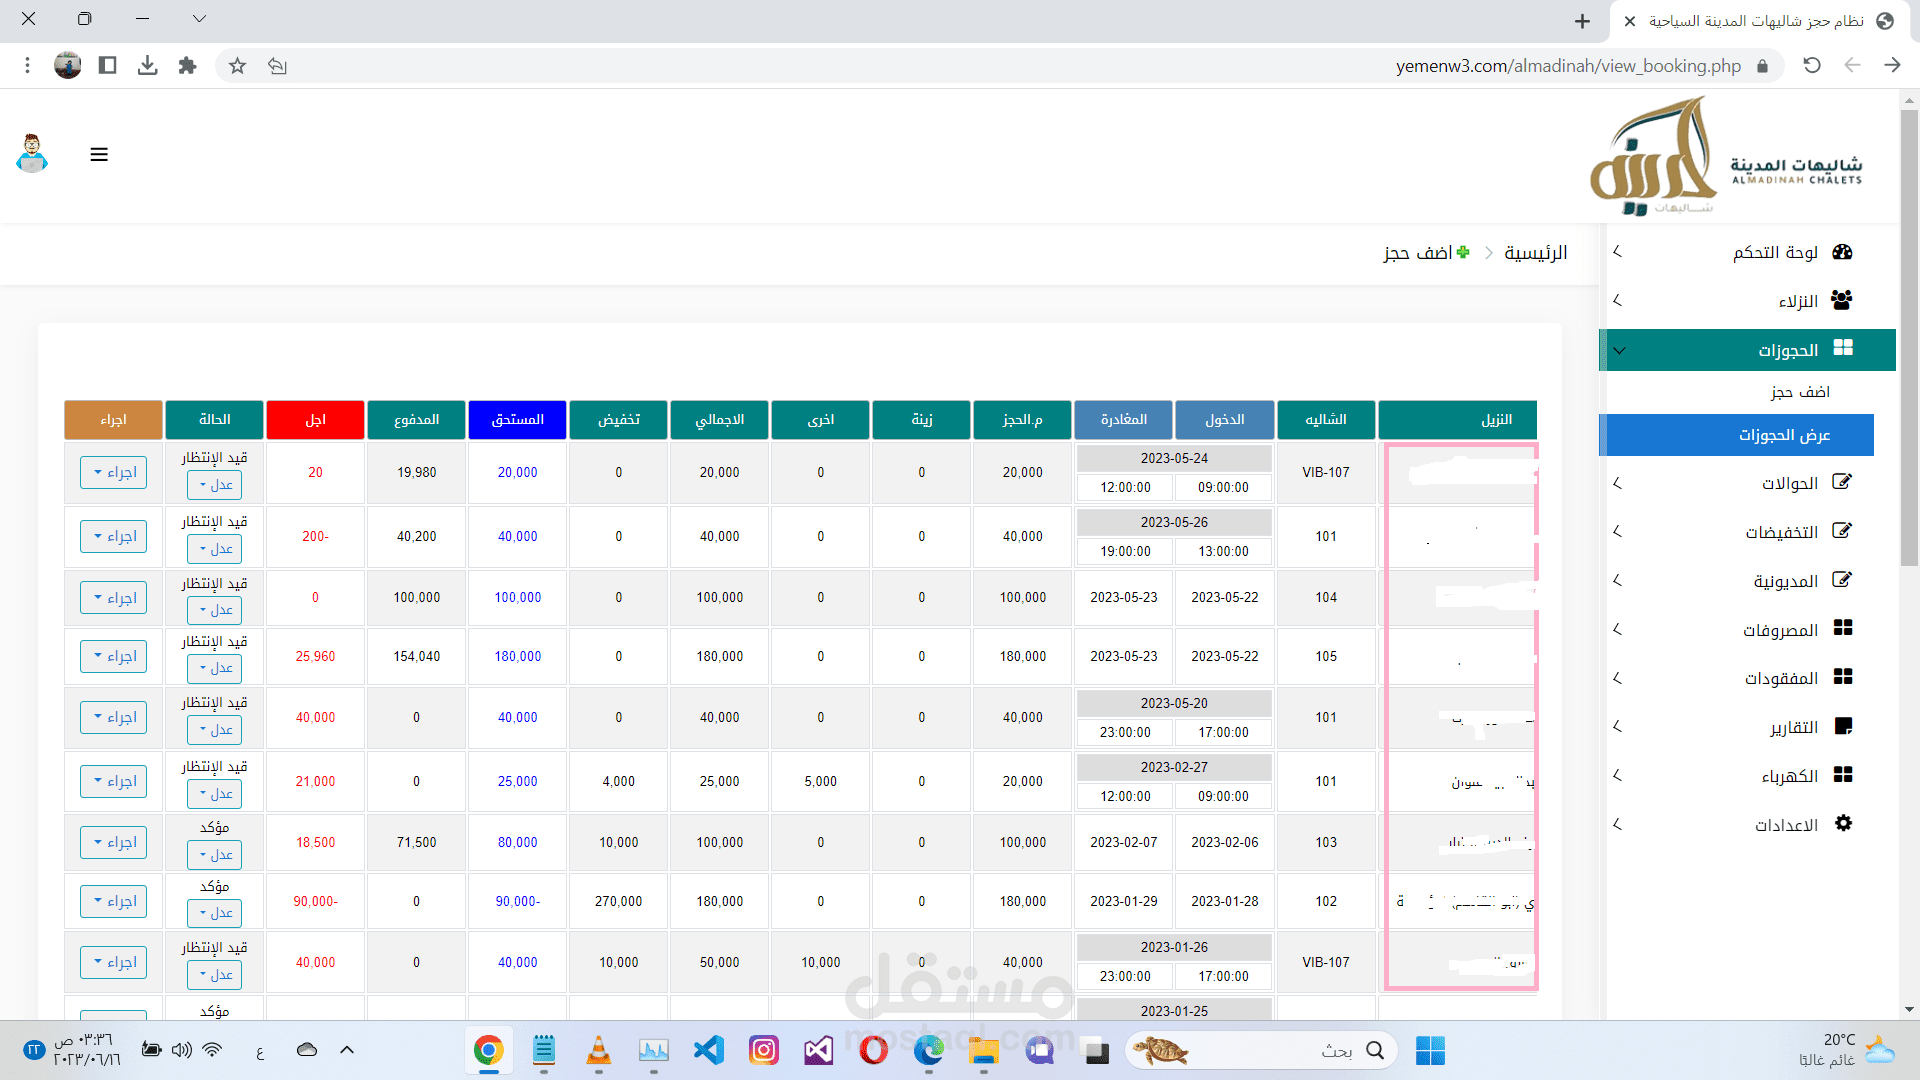Open عدل dropdown in first booking row
Screen dimensions: 1920x1080
point(214,485)
